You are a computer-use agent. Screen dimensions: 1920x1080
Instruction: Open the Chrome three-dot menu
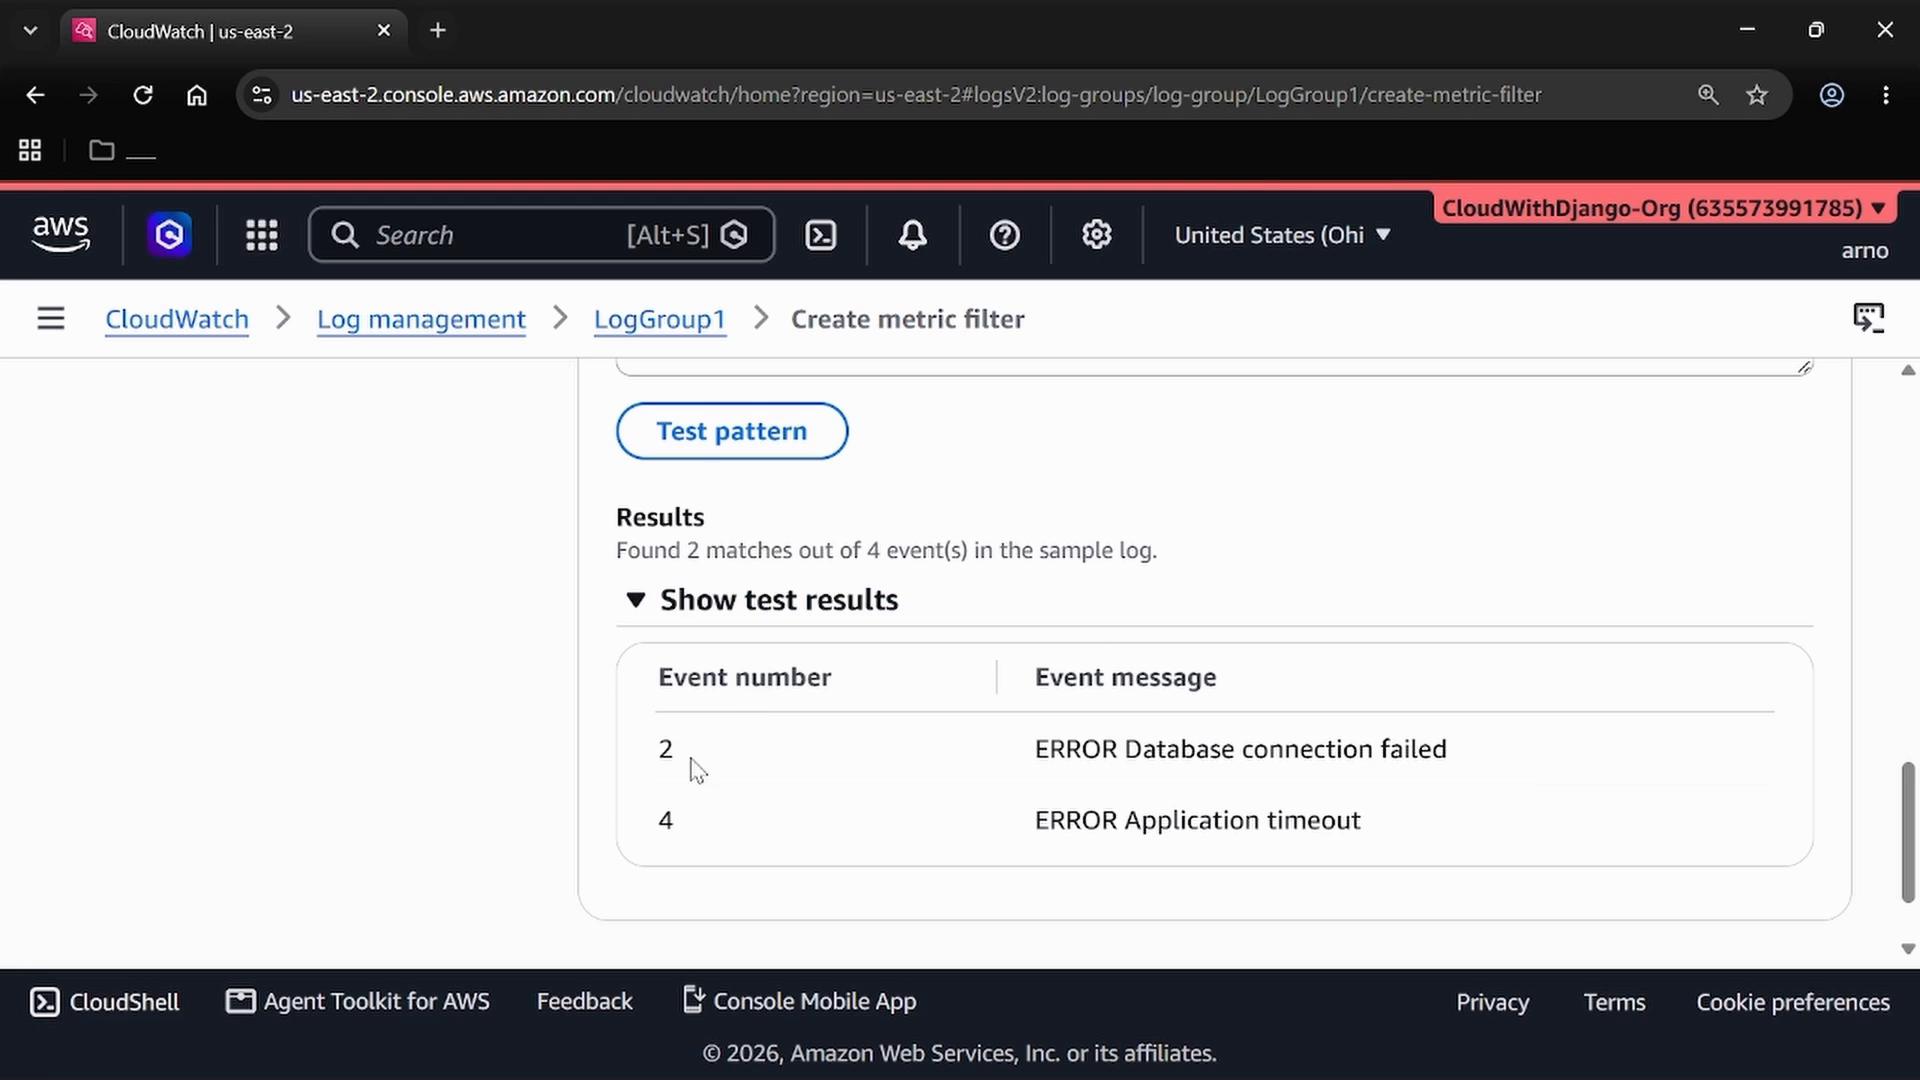(1886, 95)
